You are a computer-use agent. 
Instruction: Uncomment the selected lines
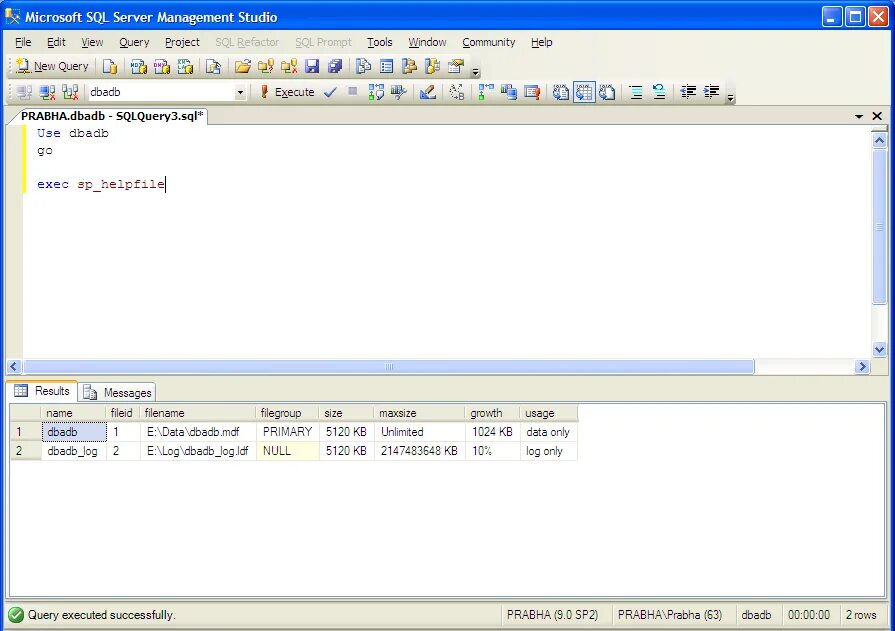pos(659,92)
